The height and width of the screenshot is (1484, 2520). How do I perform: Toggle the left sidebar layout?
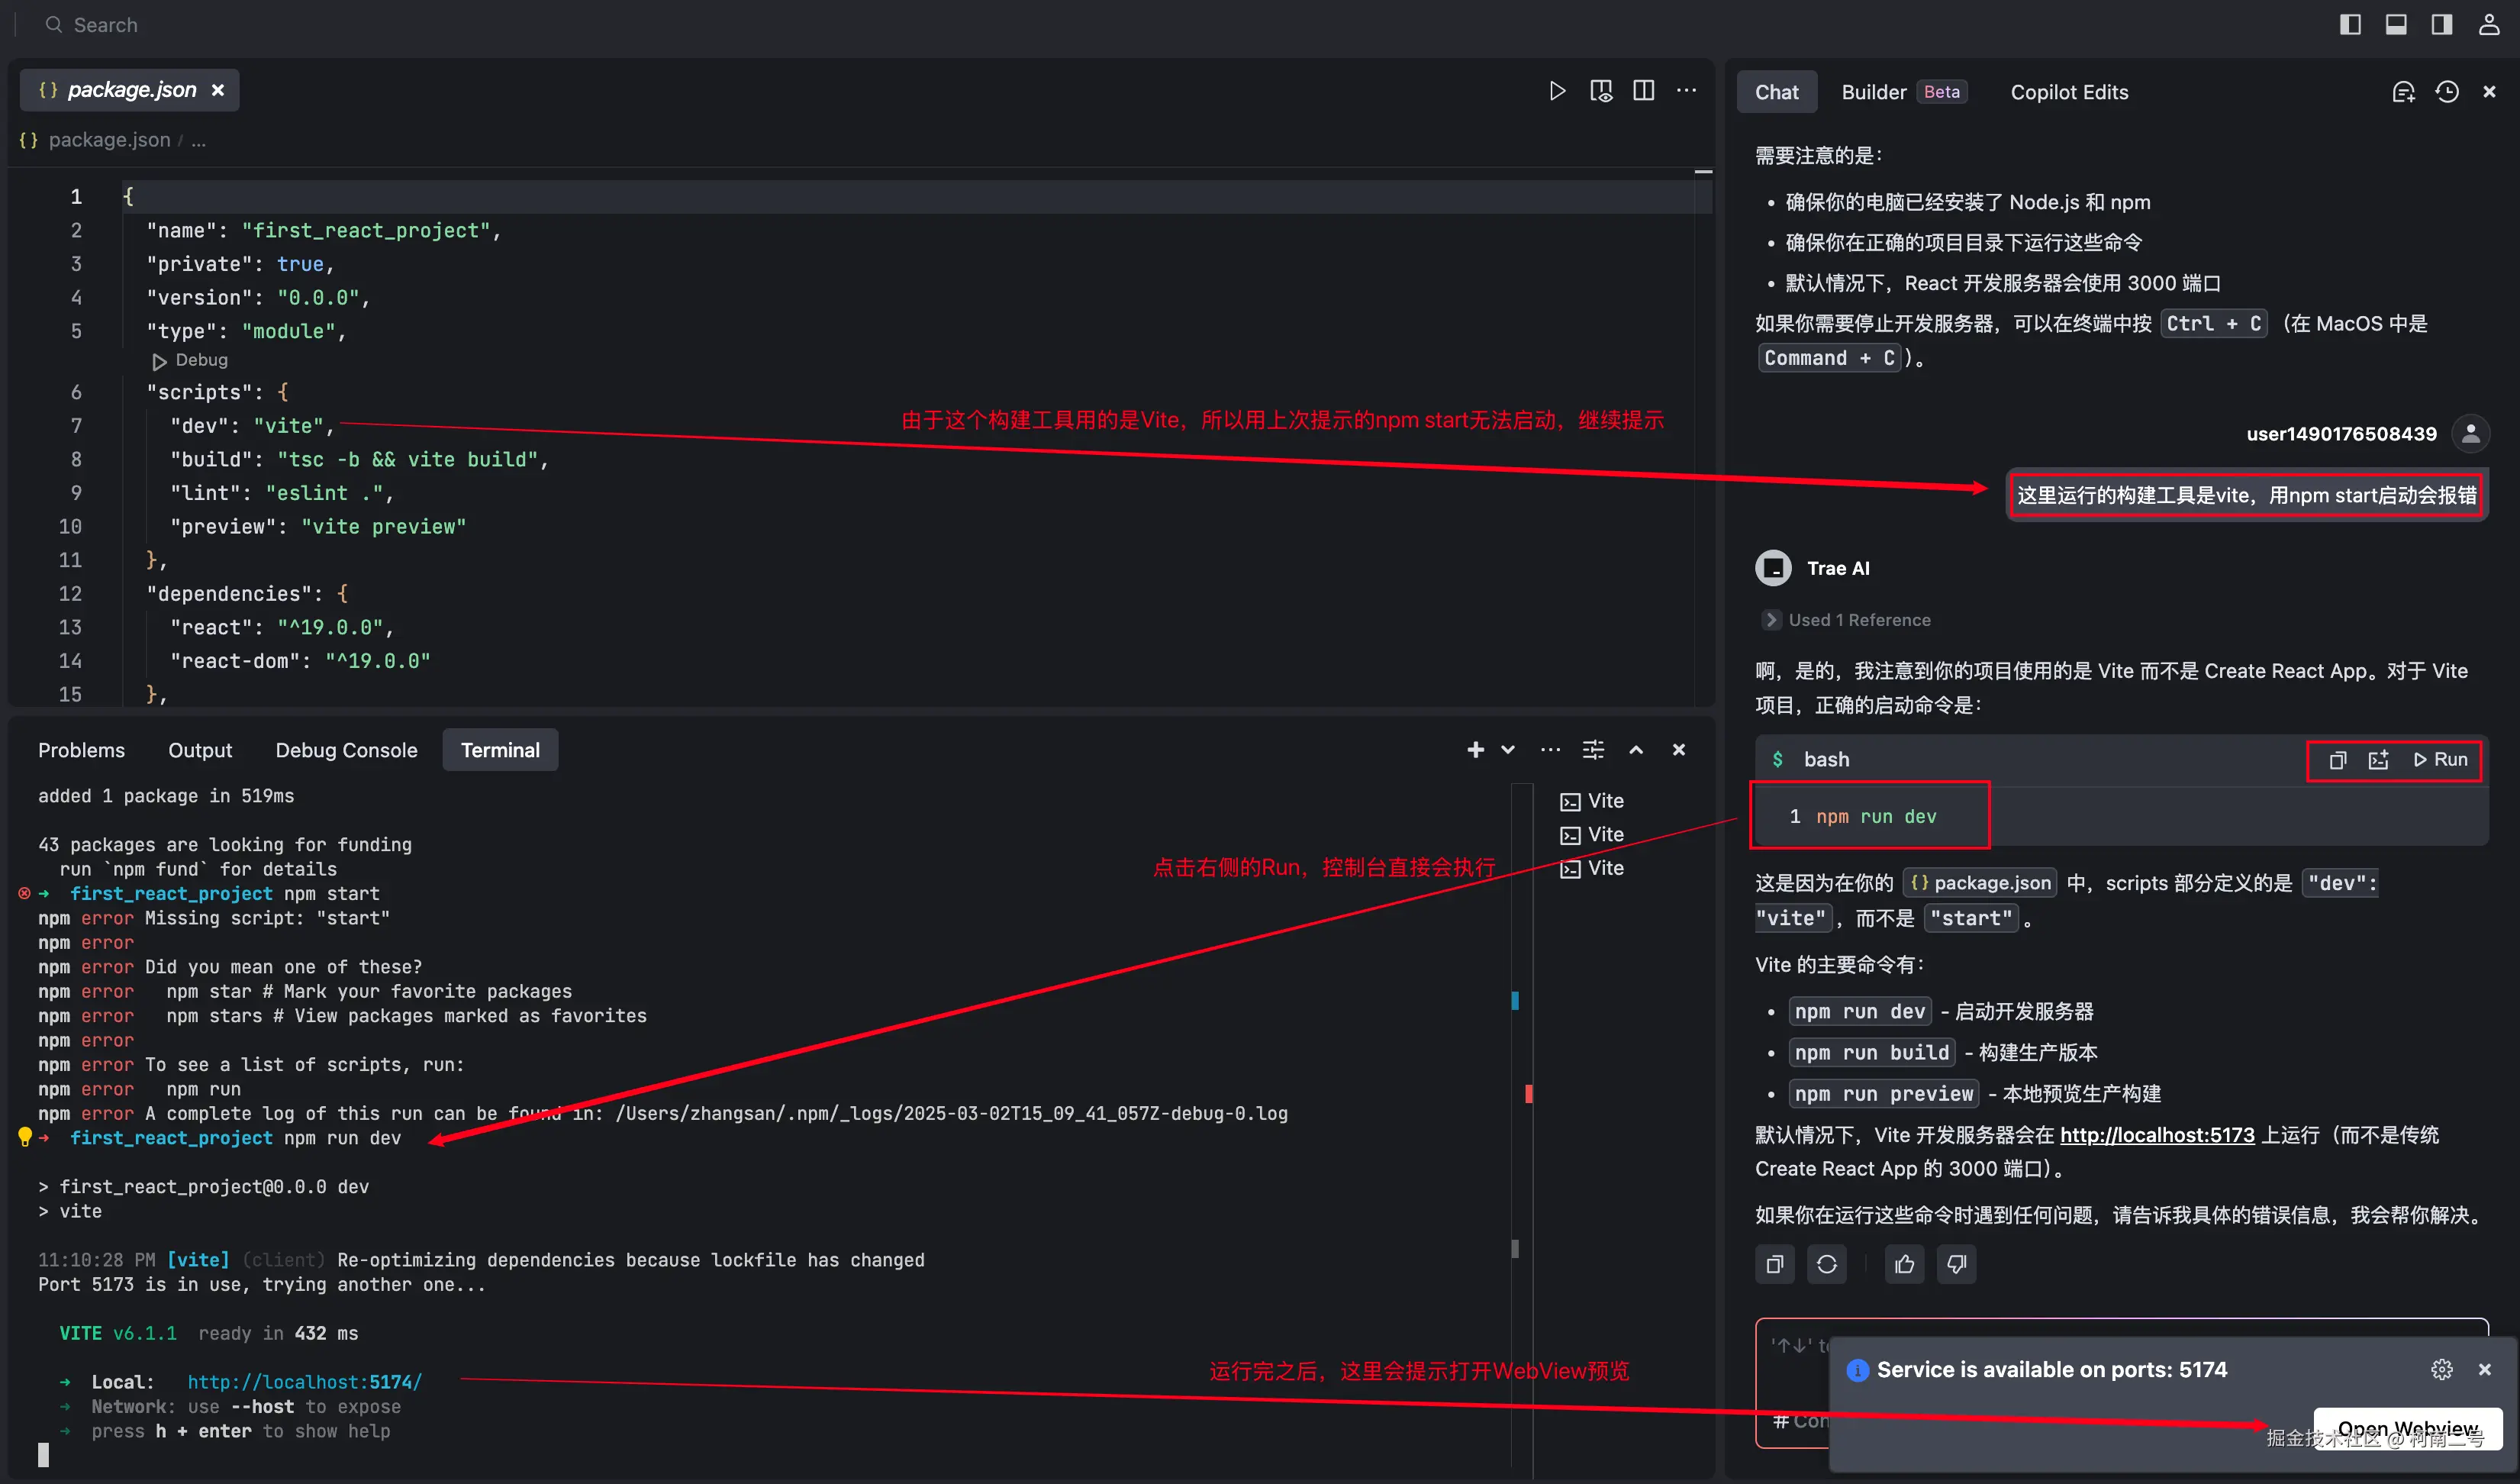(x=2350, y=25)
